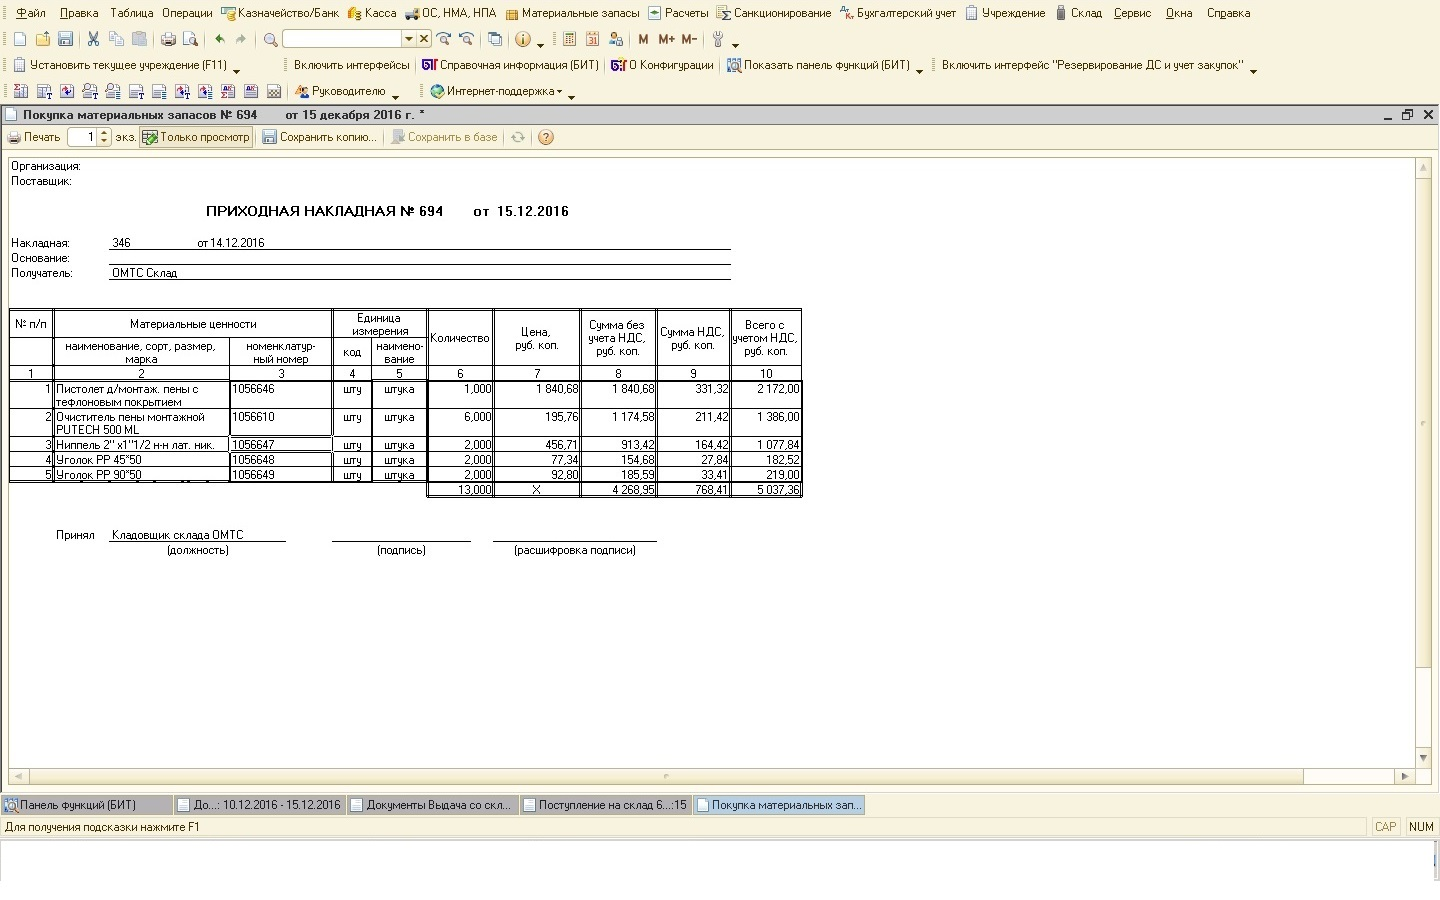This screenshot has height=900, width=1440.
Task: Click the Find previous icon in the toolbar
Action: click(466, 39)
